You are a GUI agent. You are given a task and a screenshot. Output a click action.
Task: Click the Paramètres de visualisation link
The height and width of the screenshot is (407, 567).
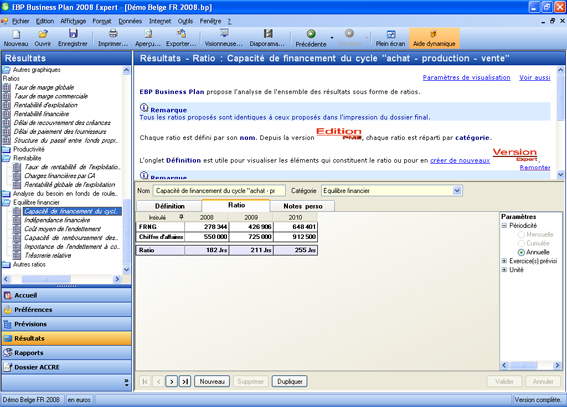[x=466, y=77]
